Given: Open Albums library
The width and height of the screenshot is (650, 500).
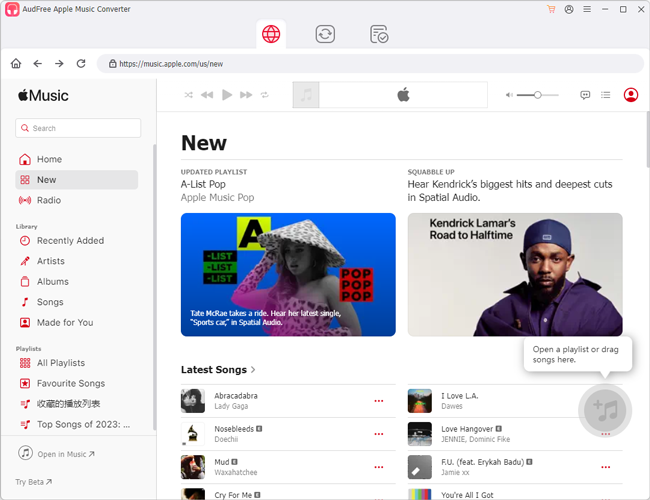Looking at the screenshot, I should 77,282.
